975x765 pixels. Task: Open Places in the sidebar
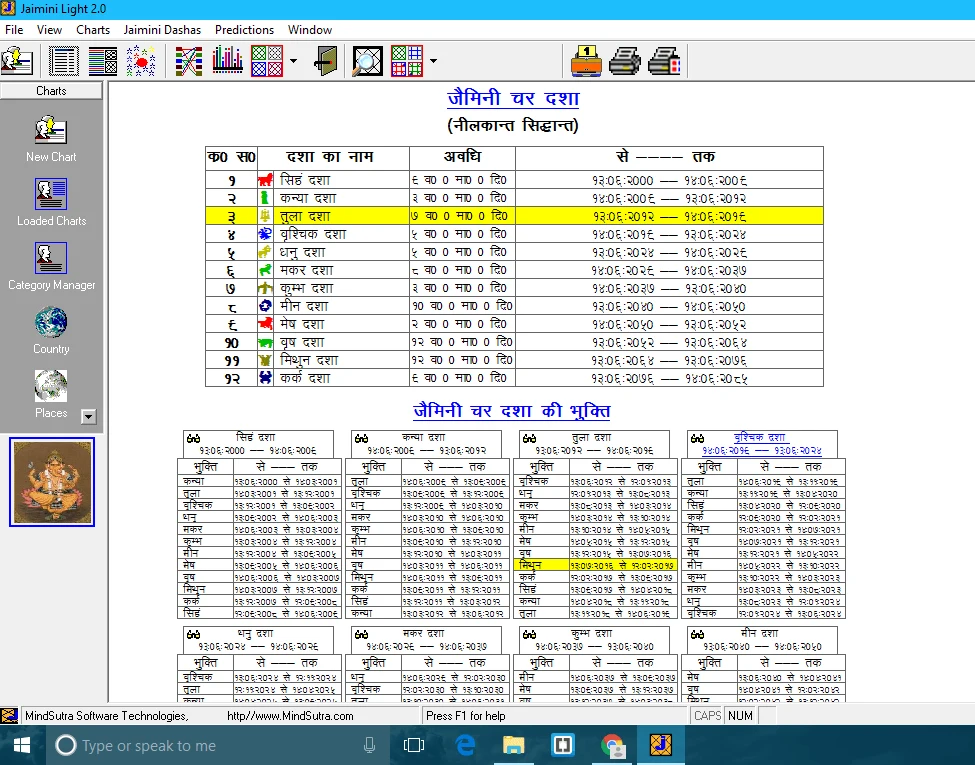[x=51, y=394]
